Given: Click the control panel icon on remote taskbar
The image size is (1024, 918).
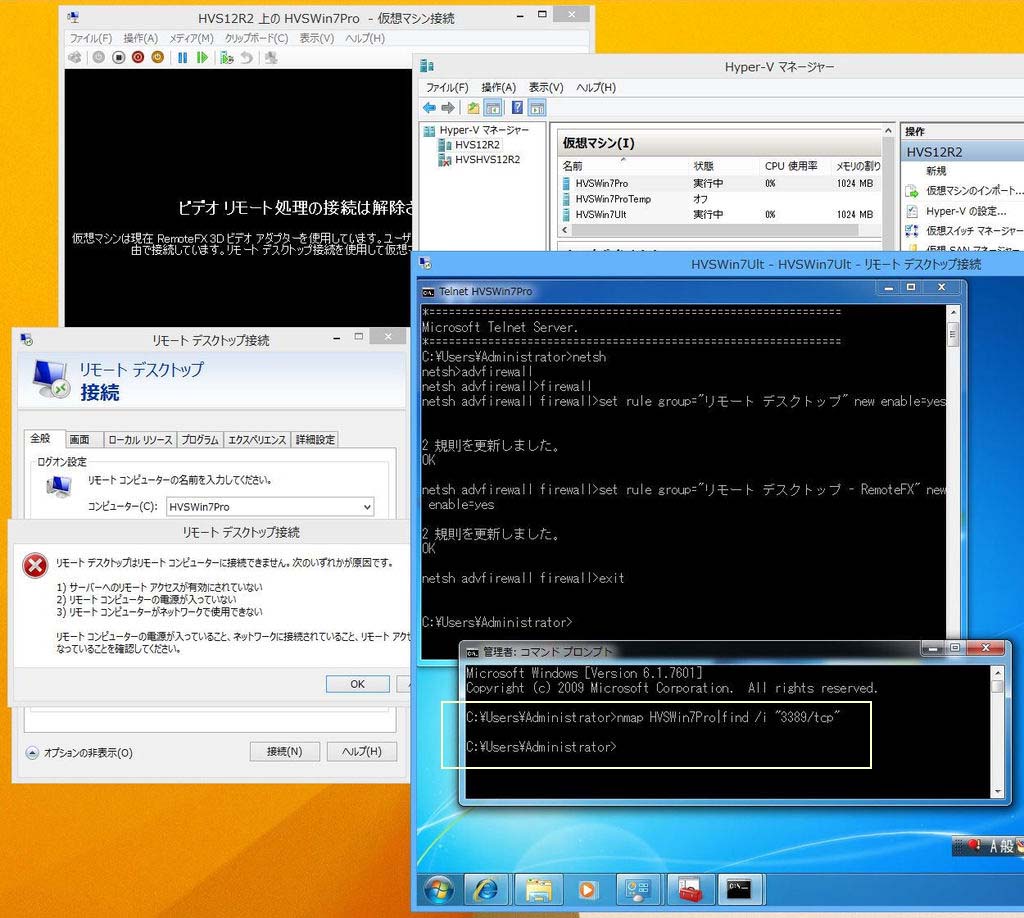Looking at the screenshot, I should pyautogui.click(x=638, y=889).
